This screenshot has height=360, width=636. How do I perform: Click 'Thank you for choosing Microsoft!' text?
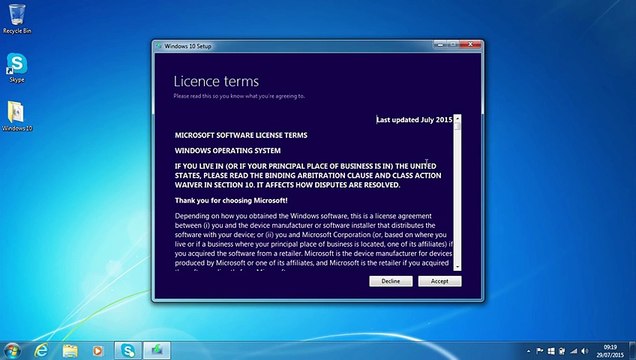point(231,200)
